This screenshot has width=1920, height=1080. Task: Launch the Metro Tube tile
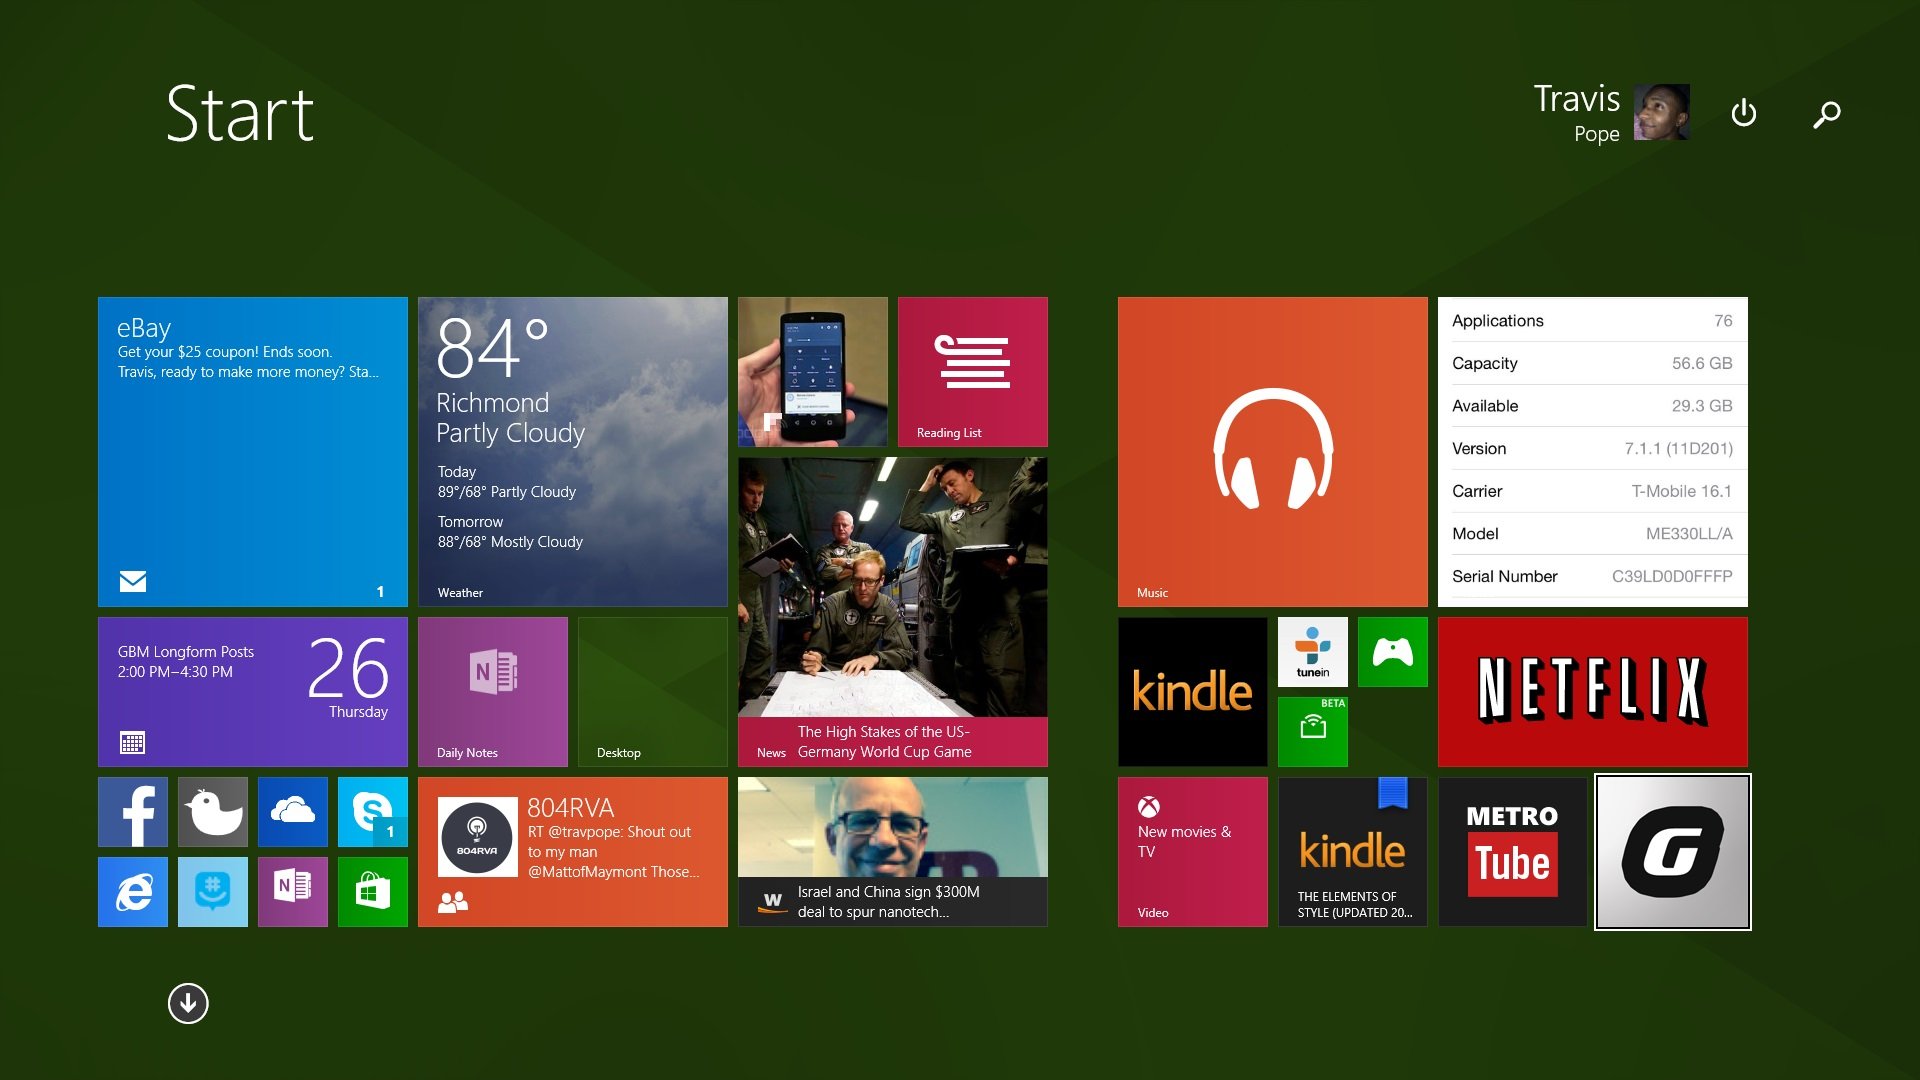(x=1513, y=852)
